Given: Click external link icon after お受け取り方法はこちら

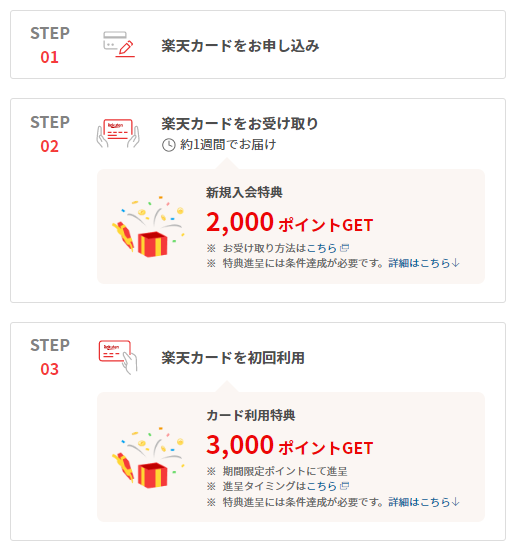Looking at the screenshot, I should [x=344, y=248].
